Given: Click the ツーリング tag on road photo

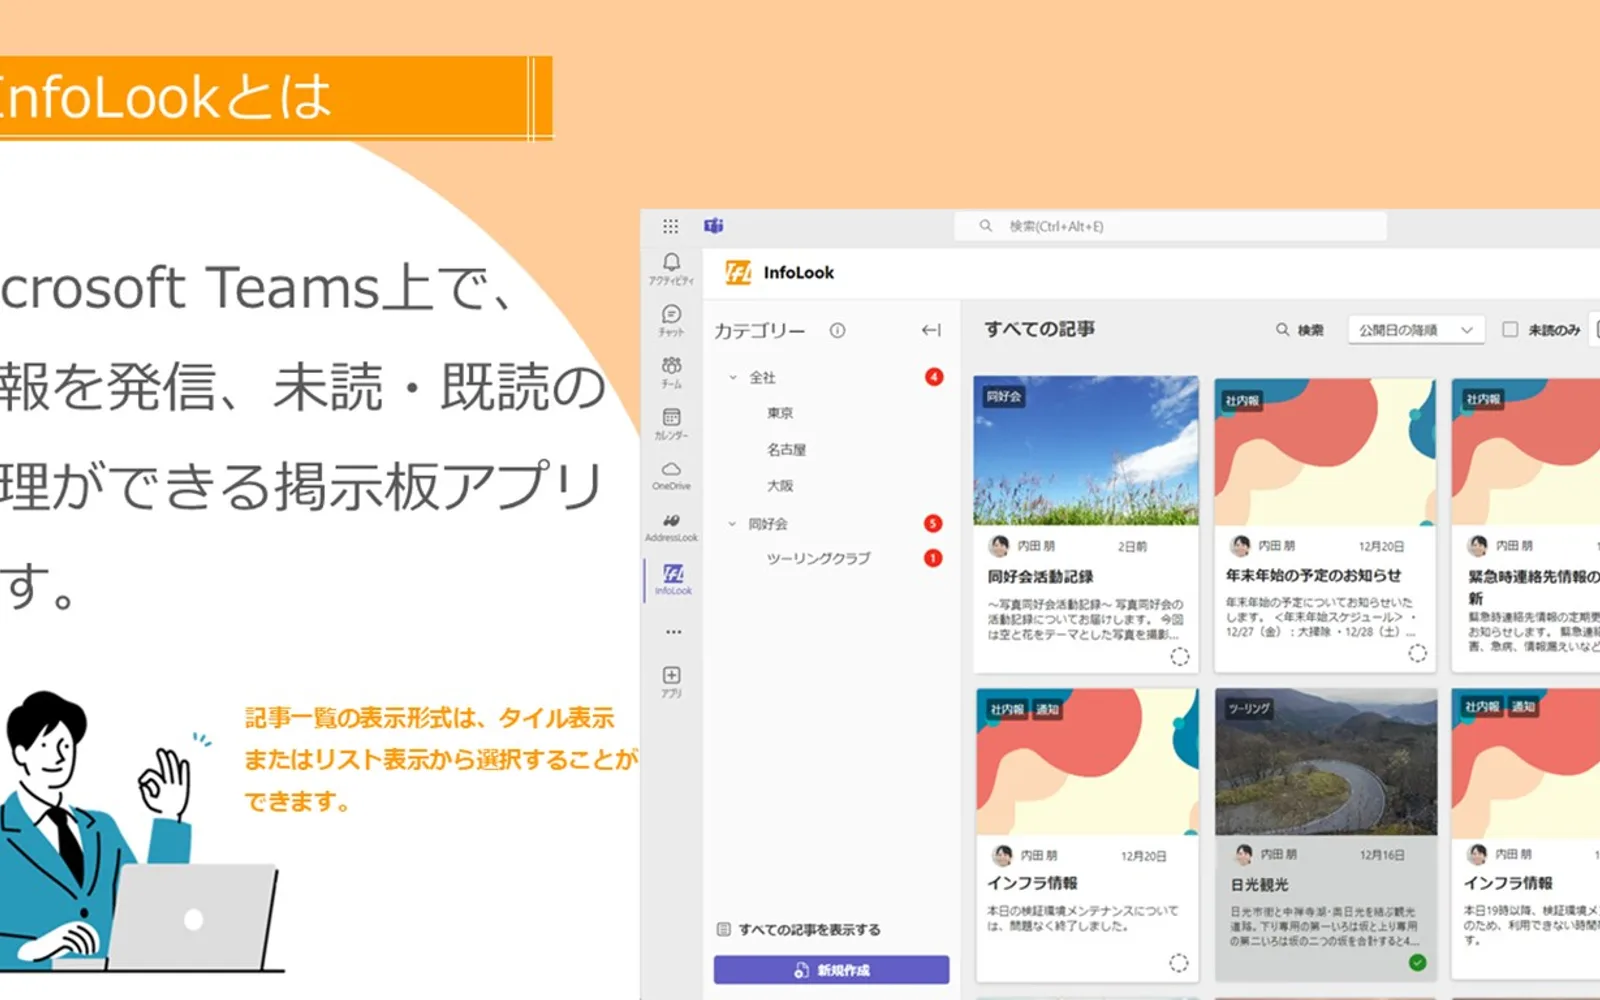Looking at the screenshot, I should coord(1249,709).
